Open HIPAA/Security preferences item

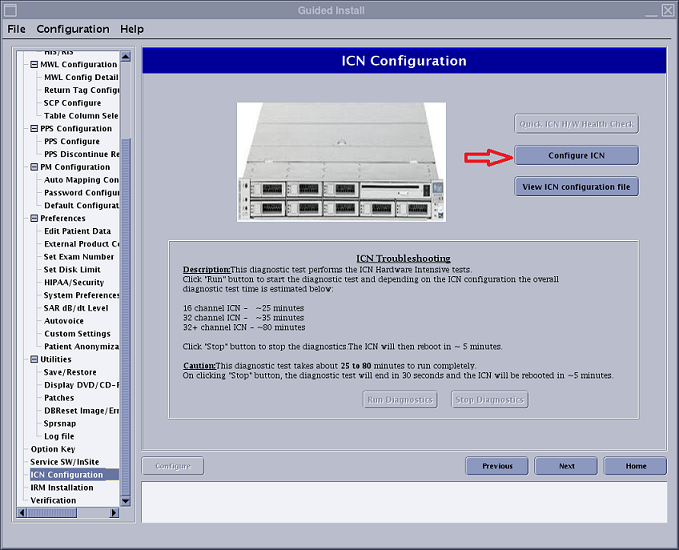pyautogui.click(x=74, y=282)
